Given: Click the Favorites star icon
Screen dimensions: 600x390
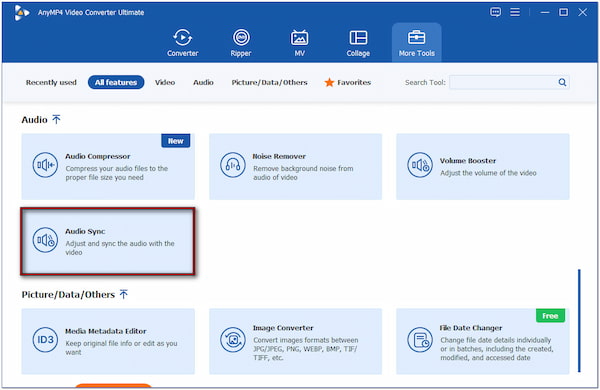Looking at the screenshot, I should pos(329,82).
